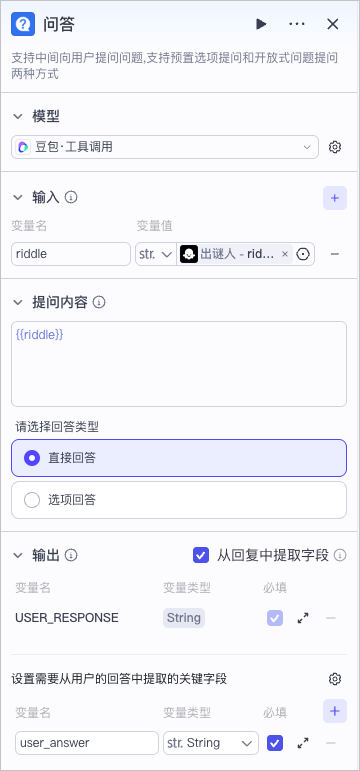Click the info icon beside 输入
The image size is (360, 771).
click(71, 198)
